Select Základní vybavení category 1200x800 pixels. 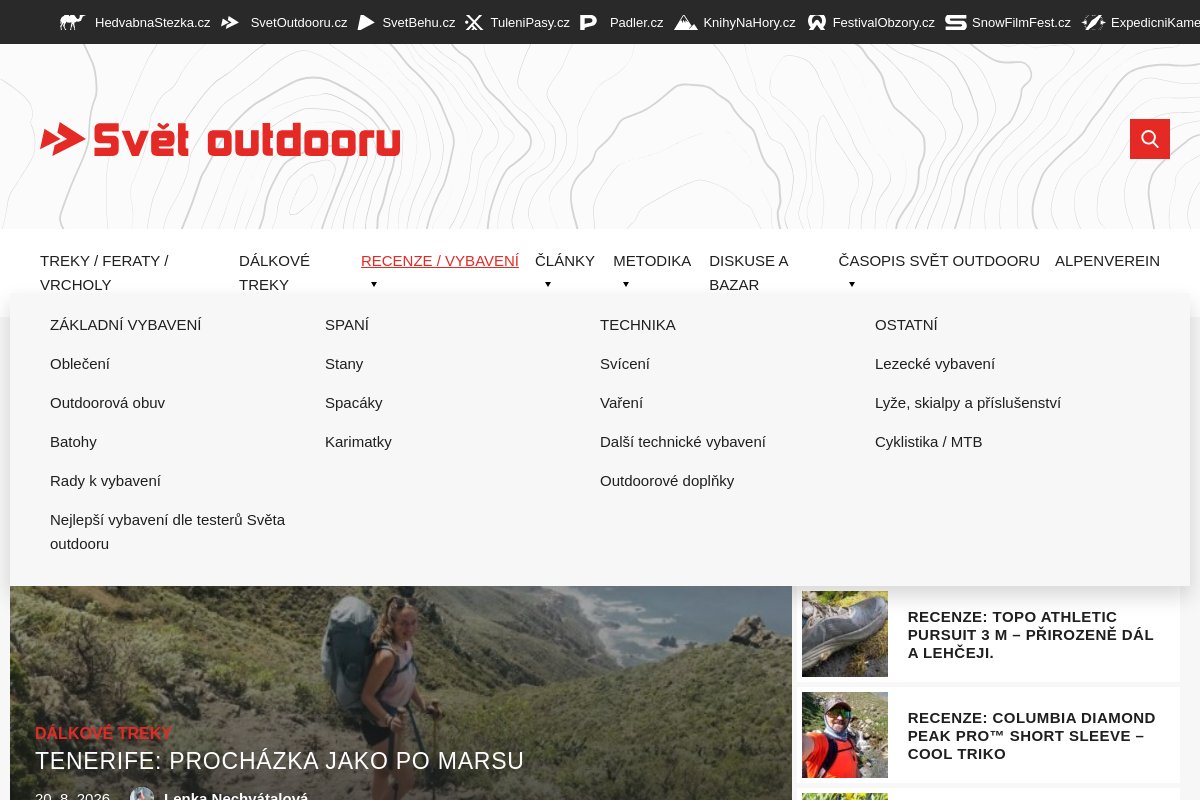click(126, 324)
